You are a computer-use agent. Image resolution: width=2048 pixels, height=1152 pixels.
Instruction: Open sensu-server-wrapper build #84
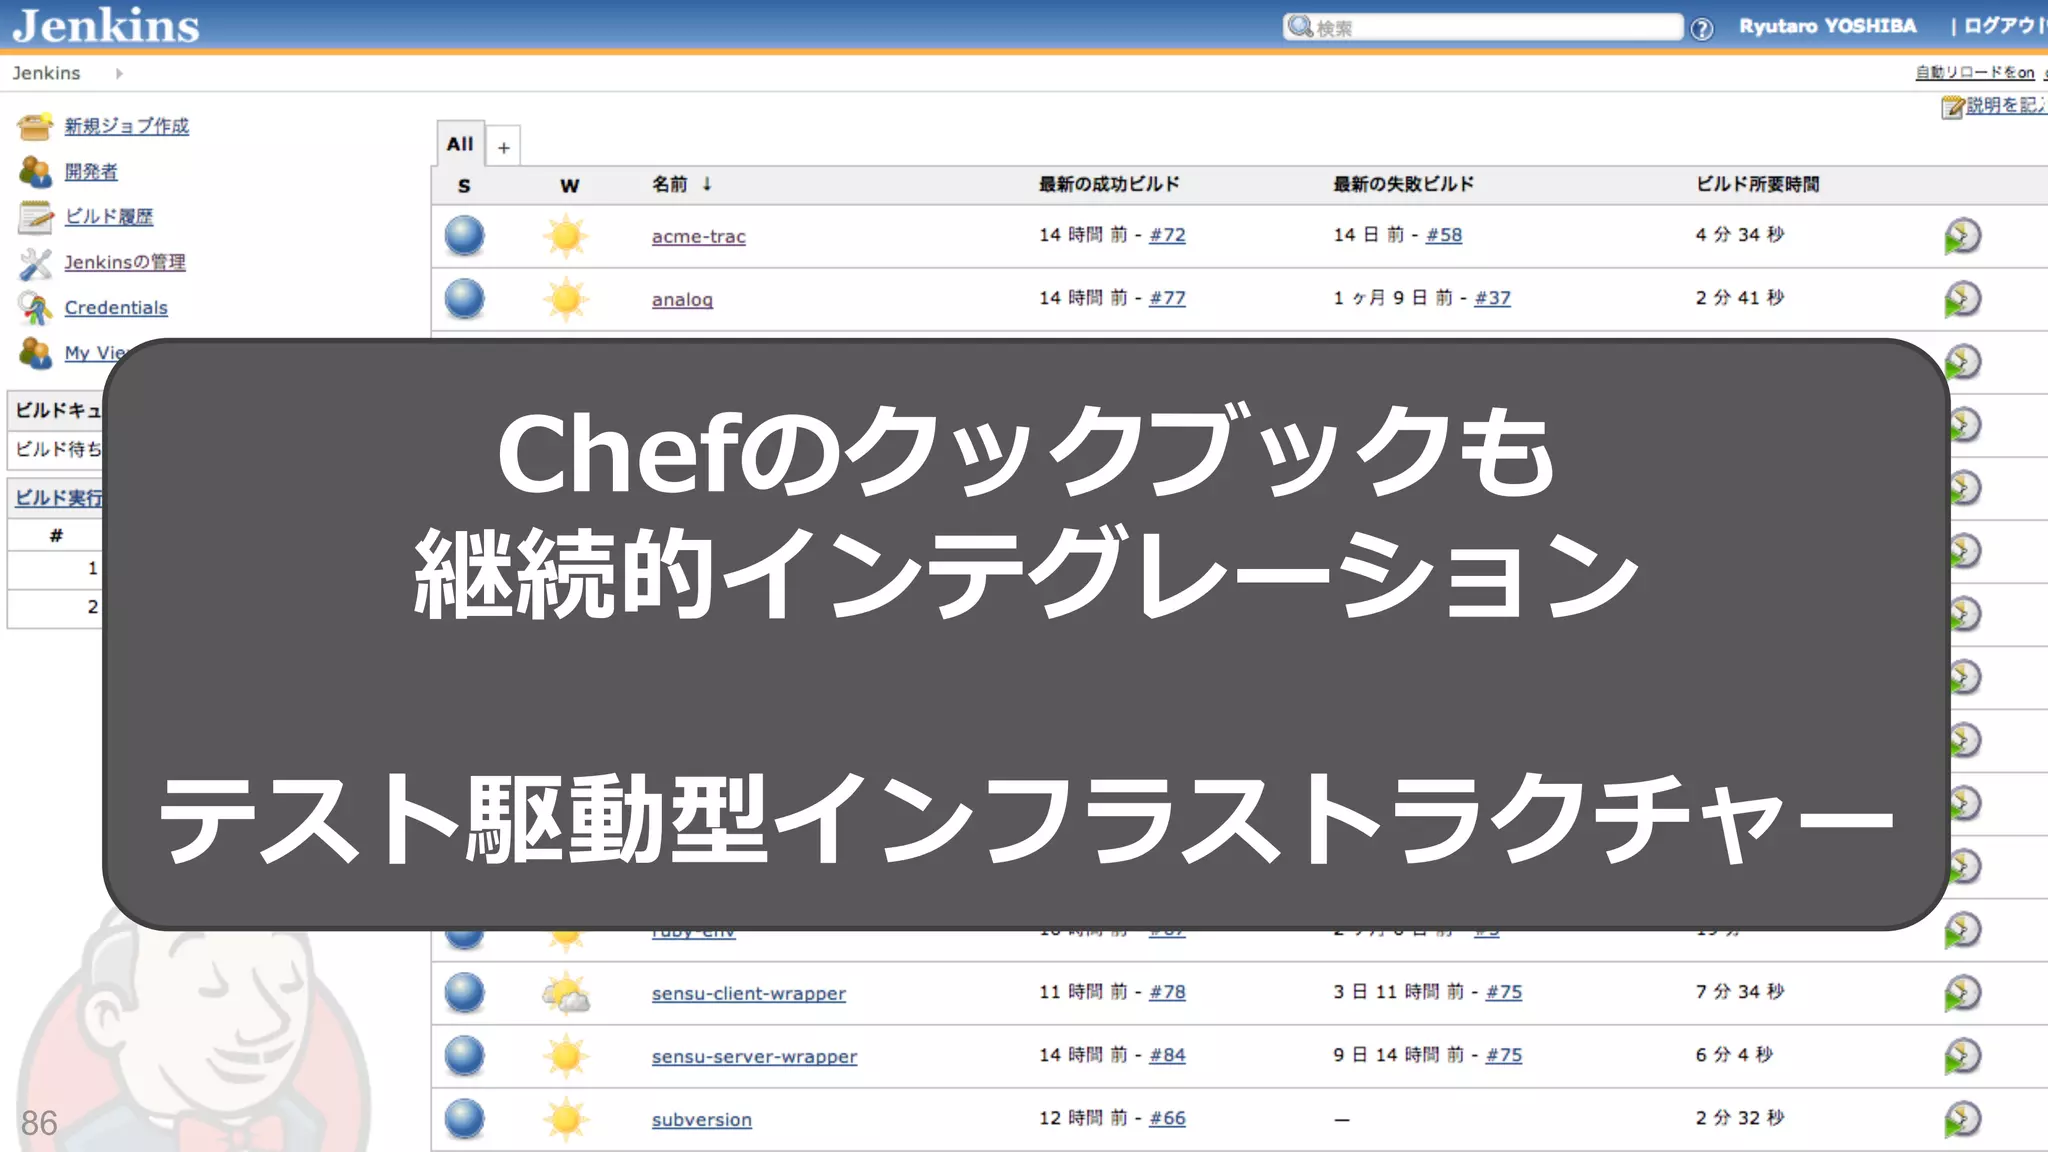click(1167, 1055)
